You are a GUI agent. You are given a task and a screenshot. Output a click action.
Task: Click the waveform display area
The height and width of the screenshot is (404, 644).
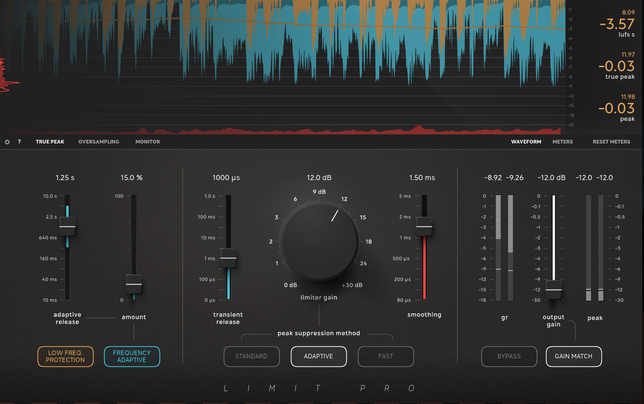point(283,67)
